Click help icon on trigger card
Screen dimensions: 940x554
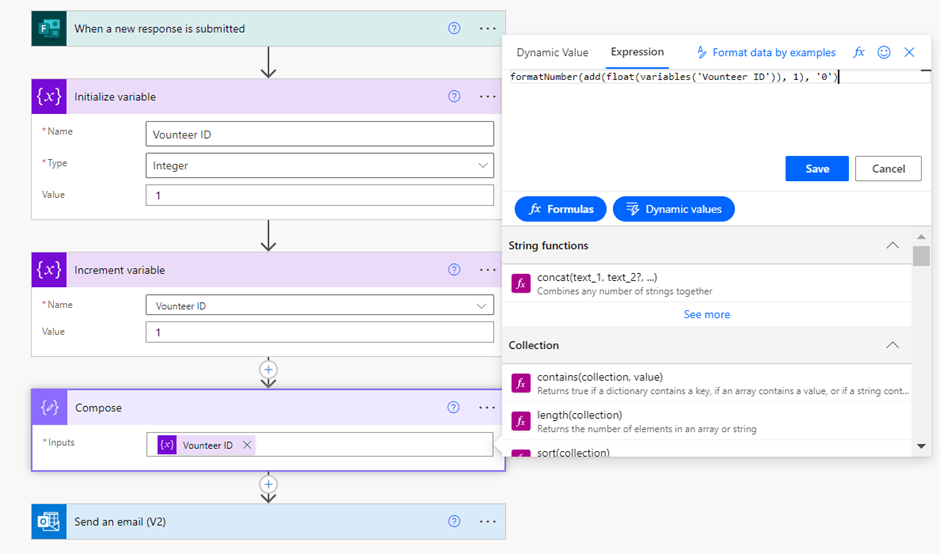click(454, 29)
